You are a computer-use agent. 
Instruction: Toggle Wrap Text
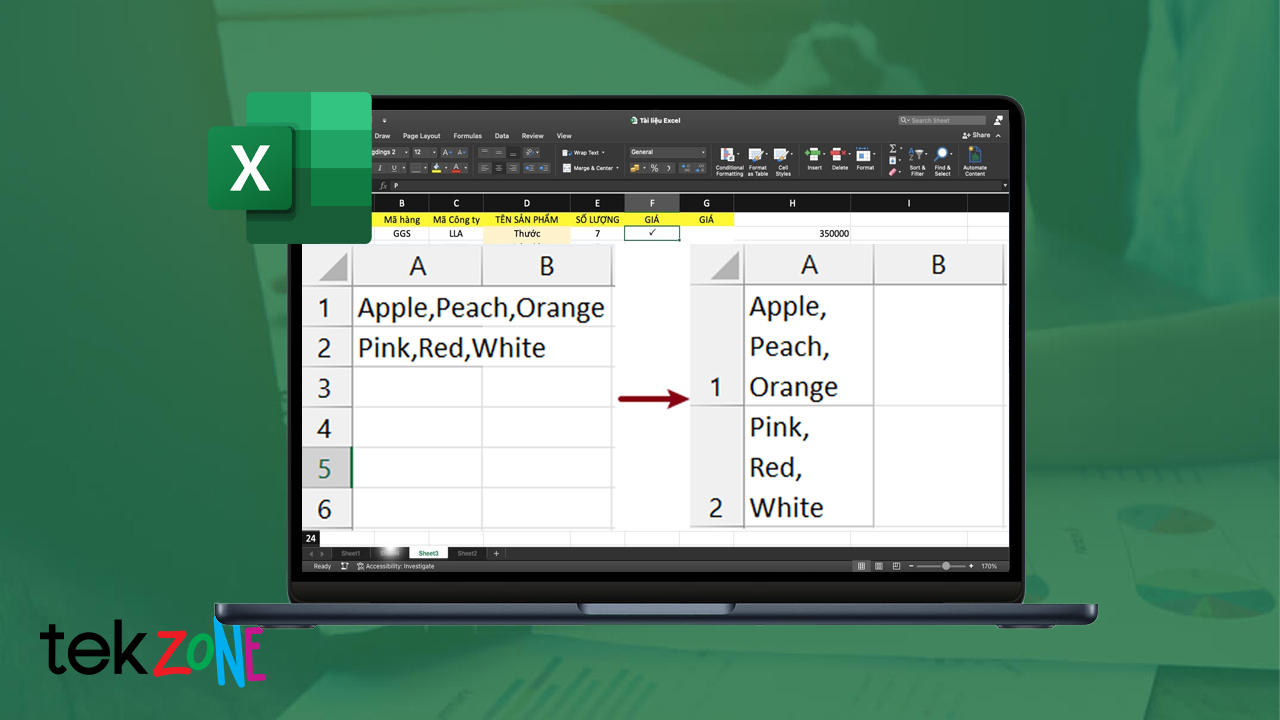click(x=583, y=152)
